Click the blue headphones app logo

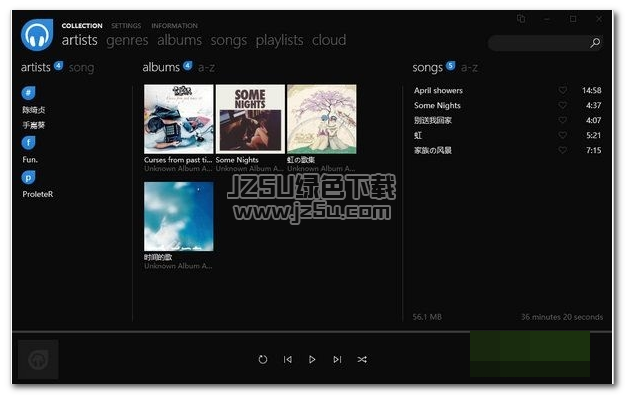tap(37, 35)
